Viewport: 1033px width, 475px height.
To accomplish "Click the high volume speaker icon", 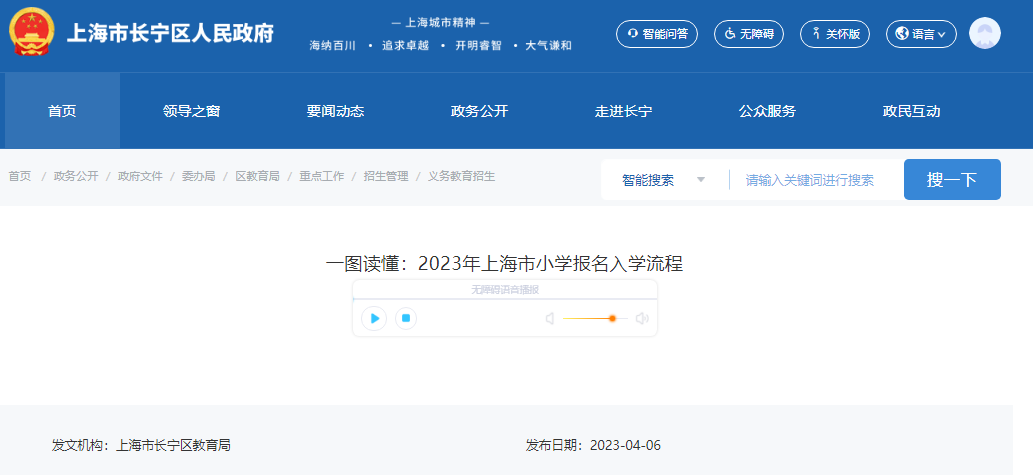I will 642,319.
